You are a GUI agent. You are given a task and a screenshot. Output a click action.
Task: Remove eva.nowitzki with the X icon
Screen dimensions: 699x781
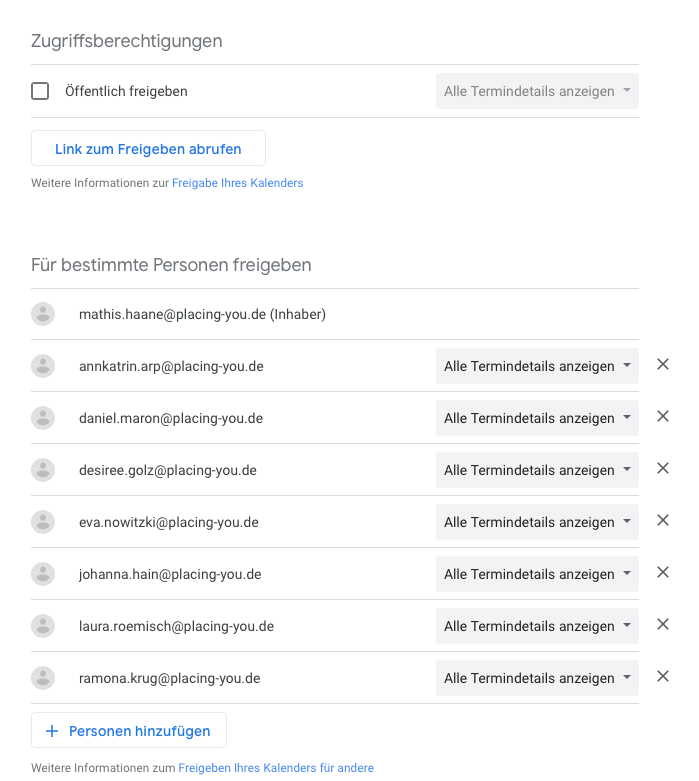[x=662, y=521]
